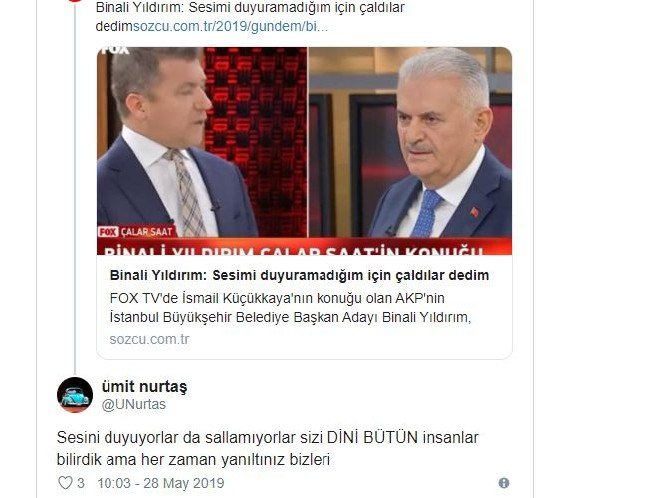Open the sozcu.com.tr/2019/gundem link
This screenshot has width=648, height=498.
(x=230, y=26)
